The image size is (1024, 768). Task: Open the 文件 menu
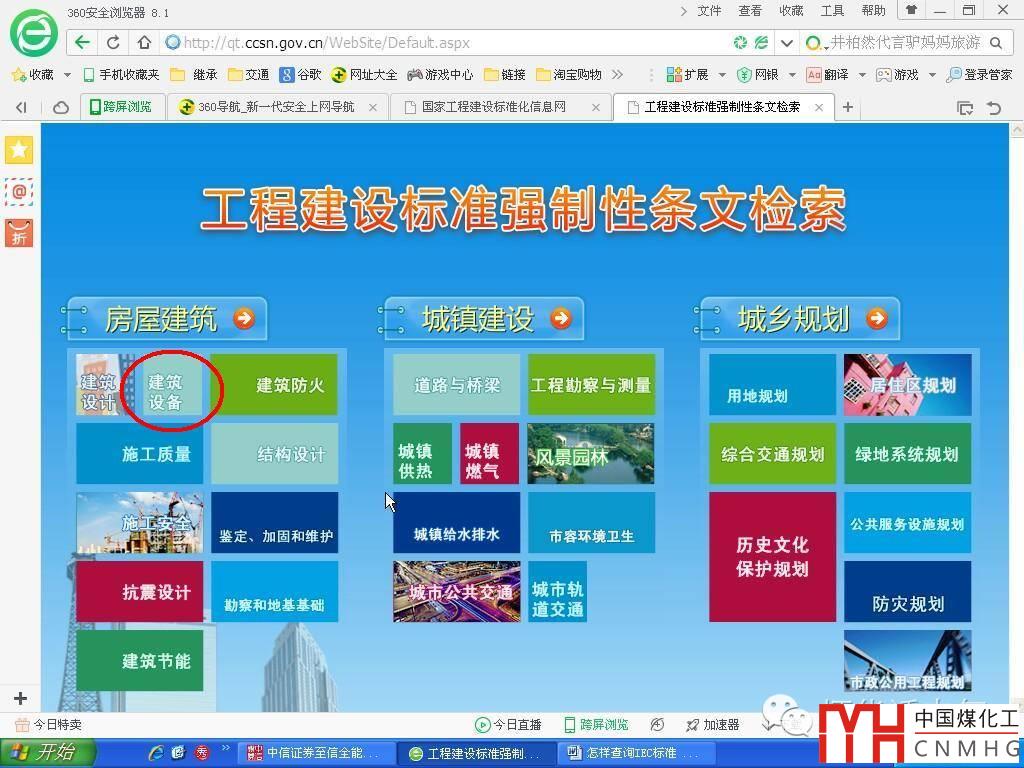coord(709,10)
